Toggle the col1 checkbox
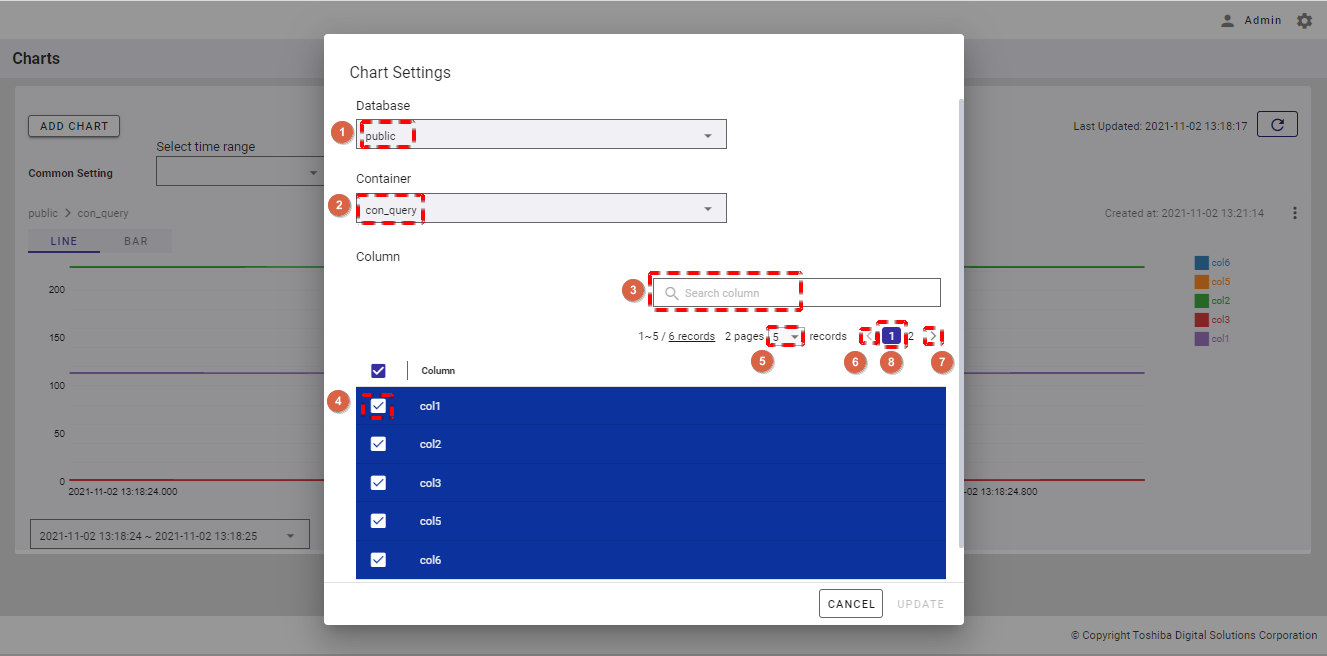The image size is (1327, 656). click(378, 406)
